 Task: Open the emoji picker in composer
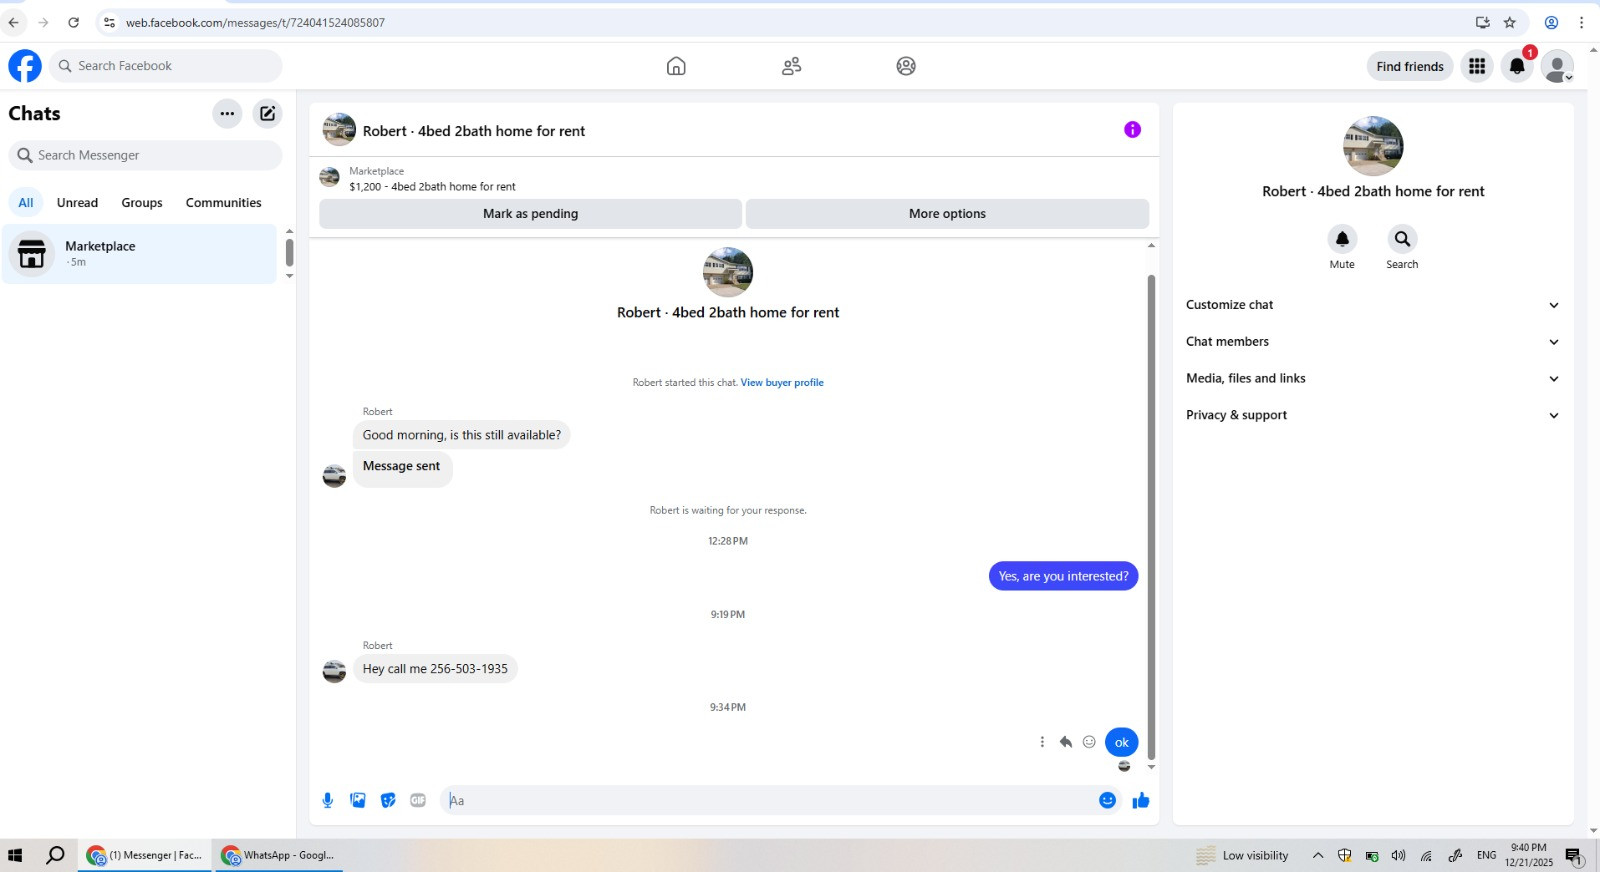click(1107, 800)
